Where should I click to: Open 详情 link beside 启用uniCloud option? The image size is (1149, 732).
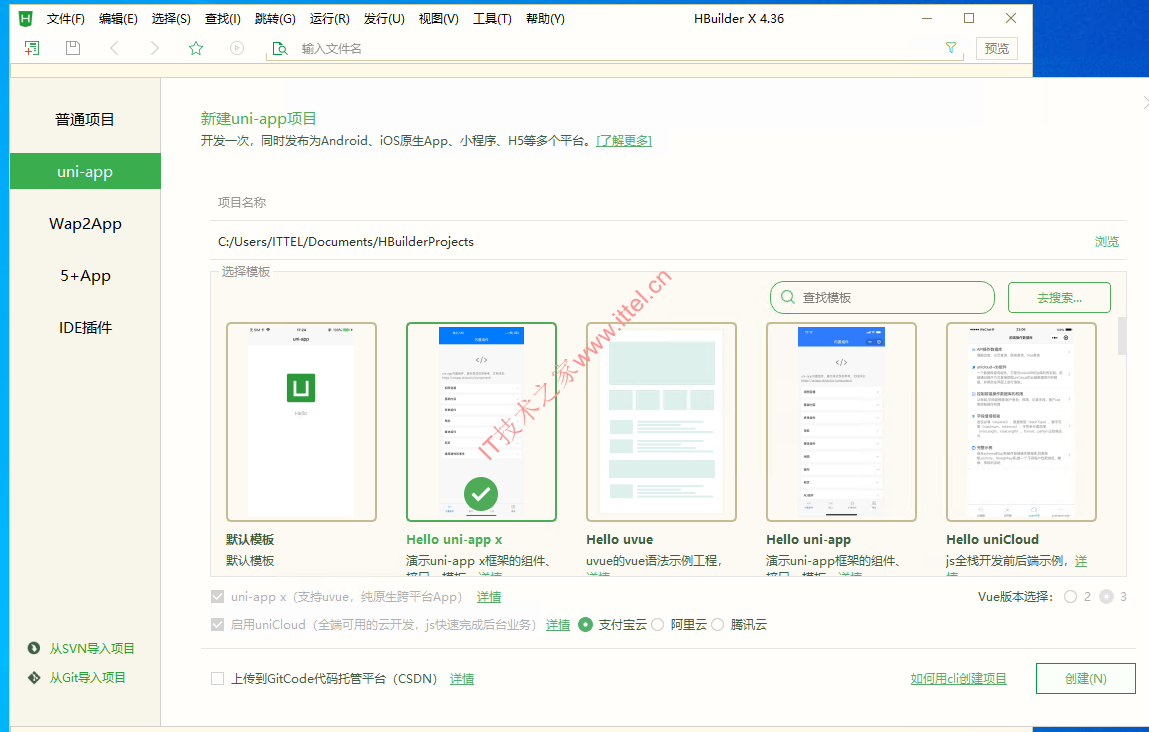[x=558, y=625]
